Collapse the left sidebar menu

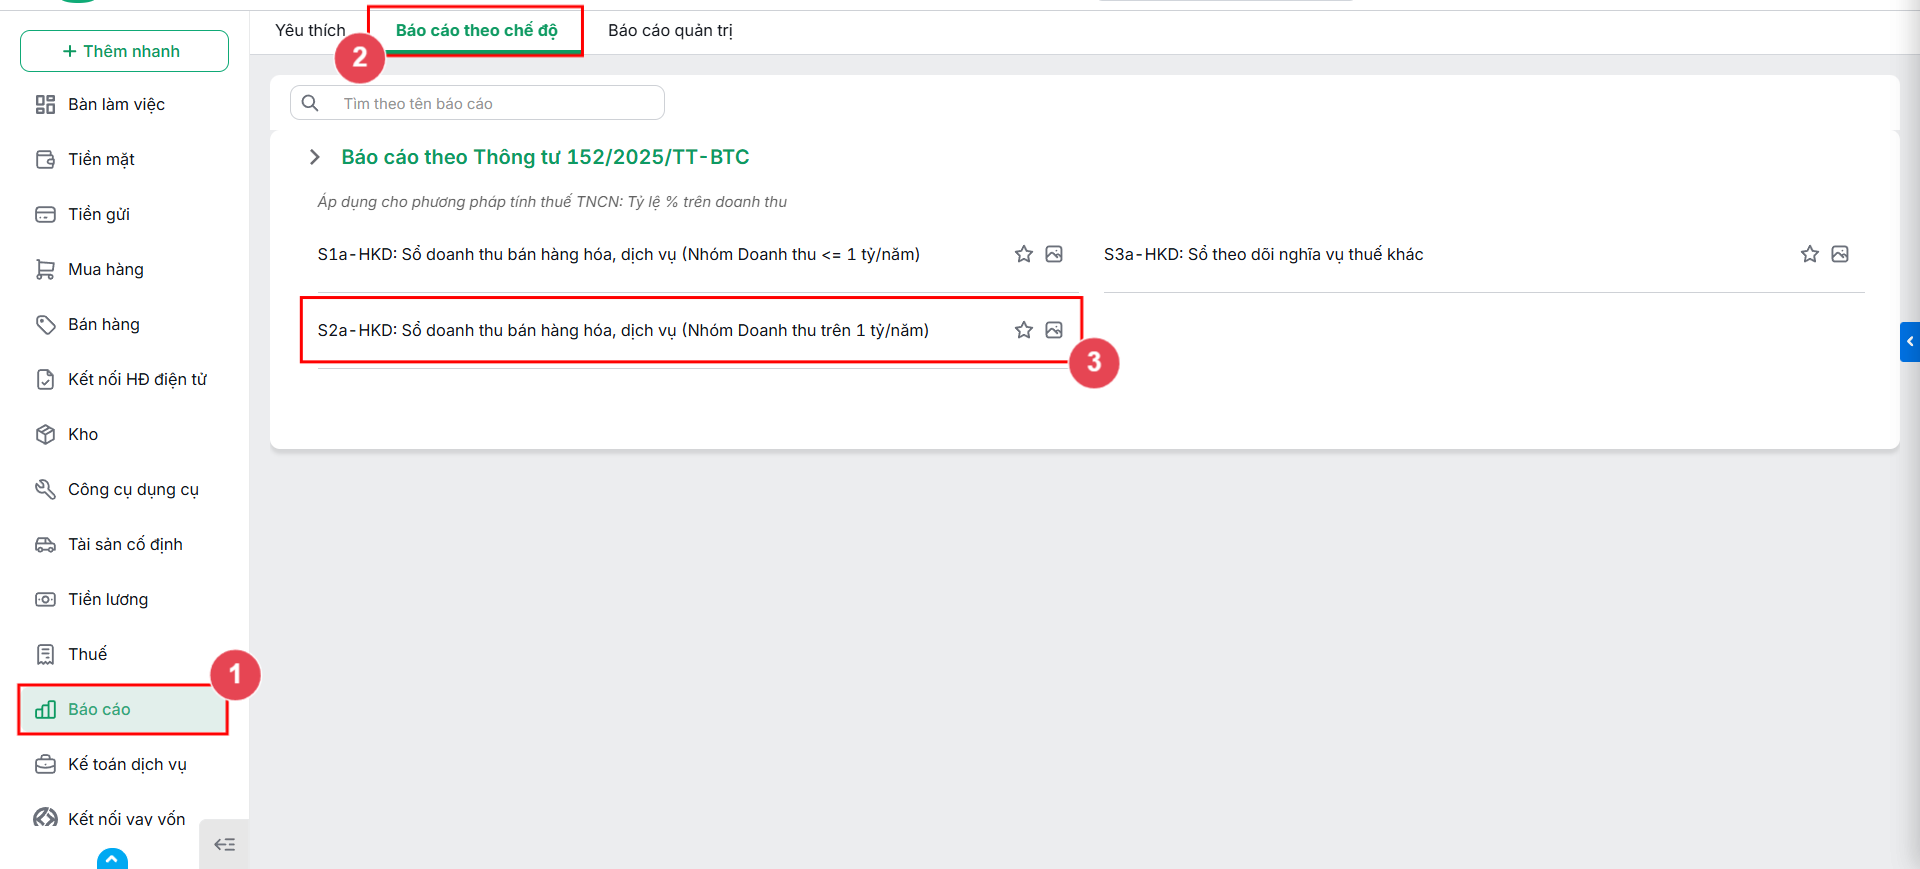(x=225, y=845)
